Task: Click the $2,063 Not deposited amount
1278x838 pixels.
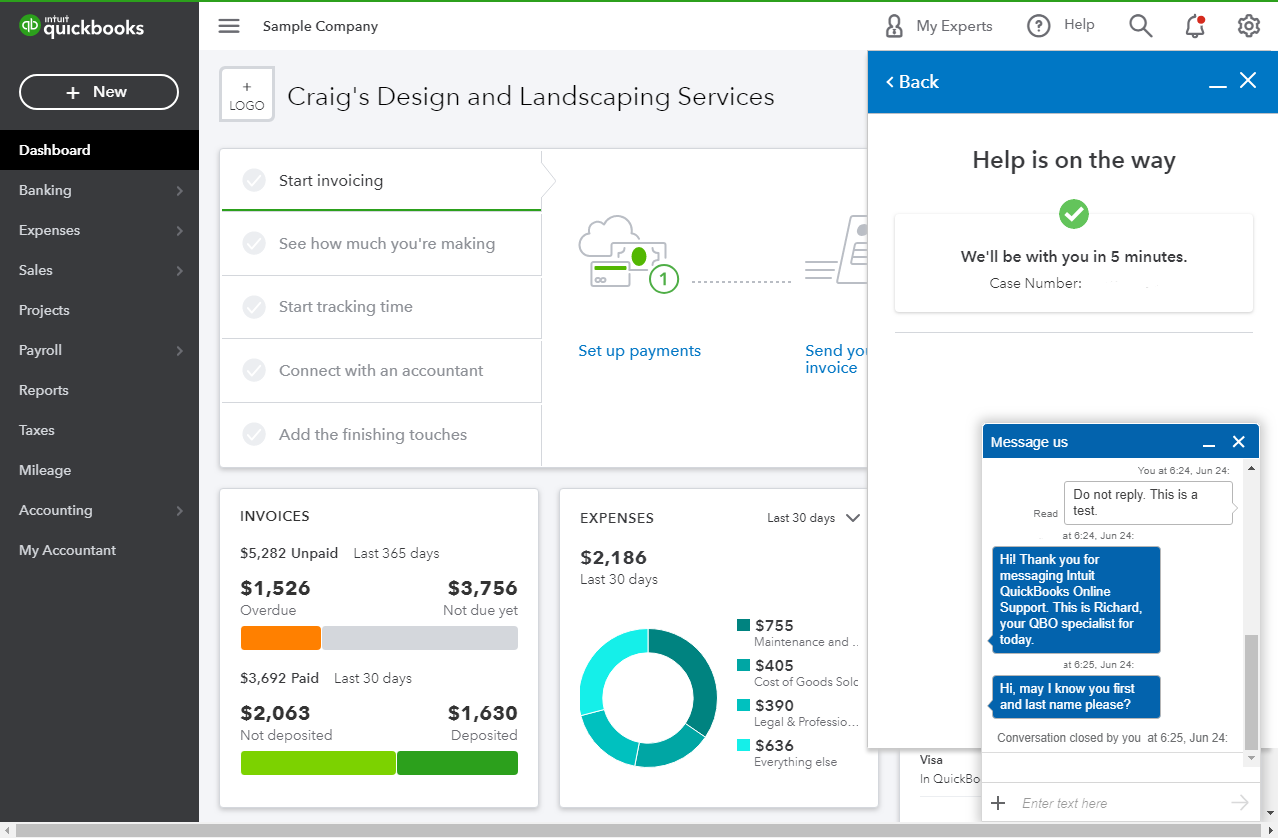Action: (276, 713)
